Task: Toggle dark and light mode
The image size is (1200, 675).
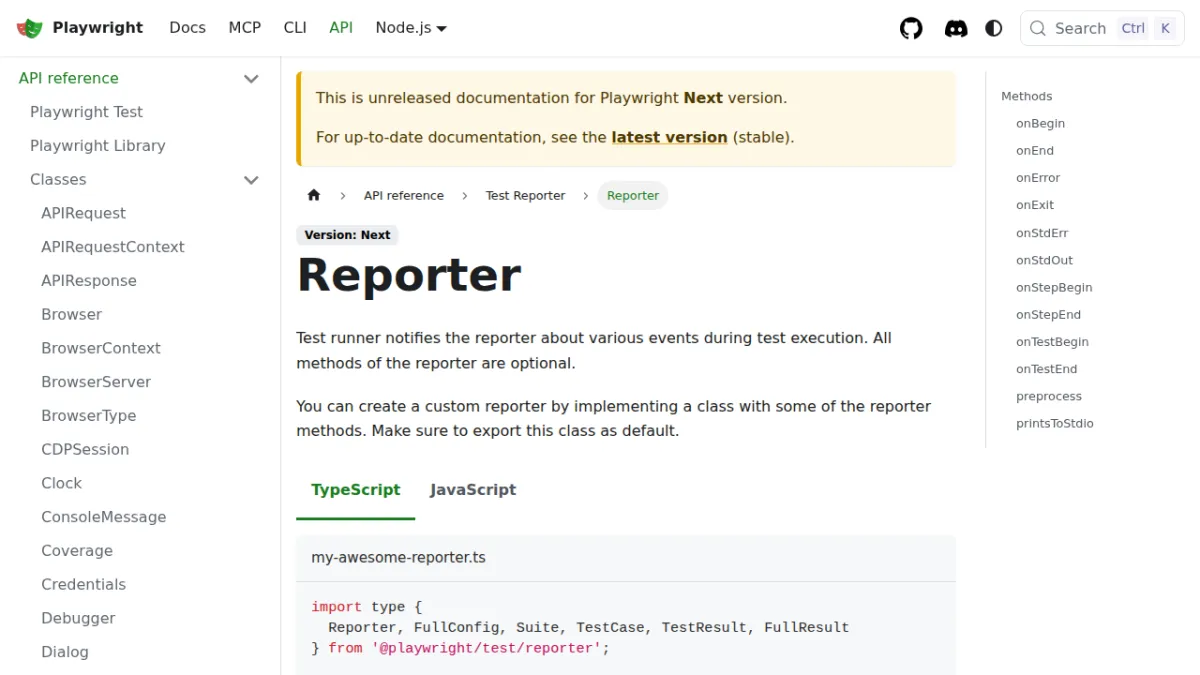Action: coord(994,28)
